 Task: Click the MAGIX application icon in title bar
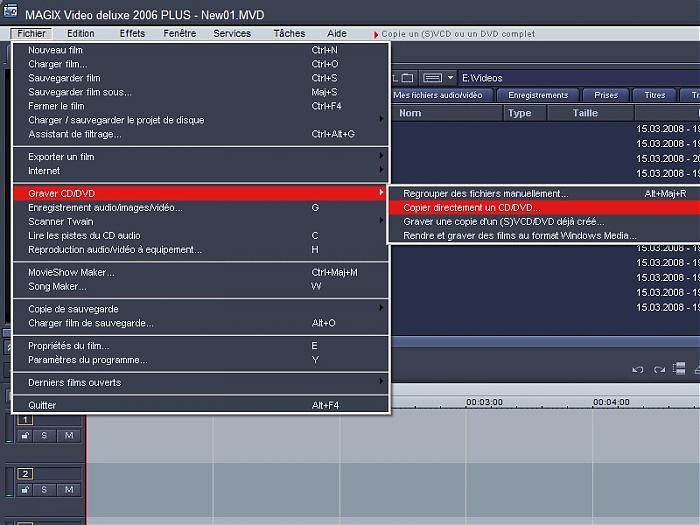coord(9,11)
